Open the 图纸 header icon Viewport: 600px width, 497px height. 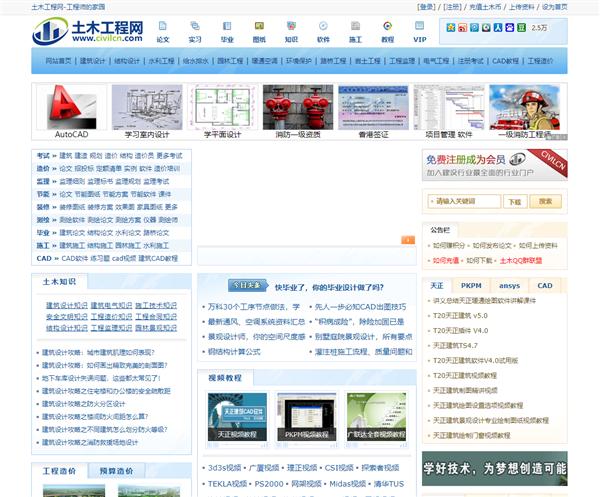point(259,31)
